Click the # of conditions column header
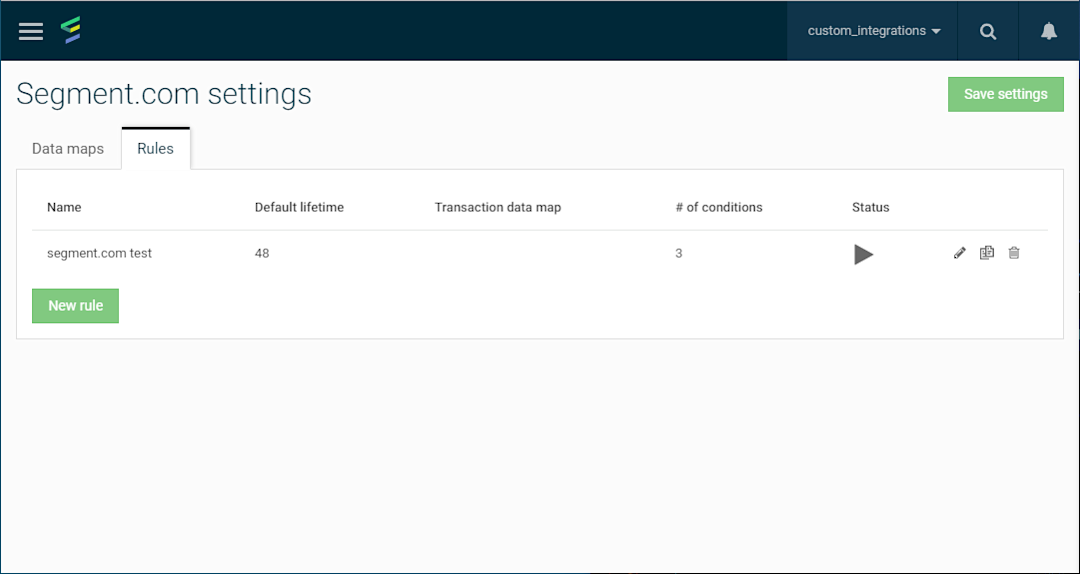 click(x=719, y=207)
